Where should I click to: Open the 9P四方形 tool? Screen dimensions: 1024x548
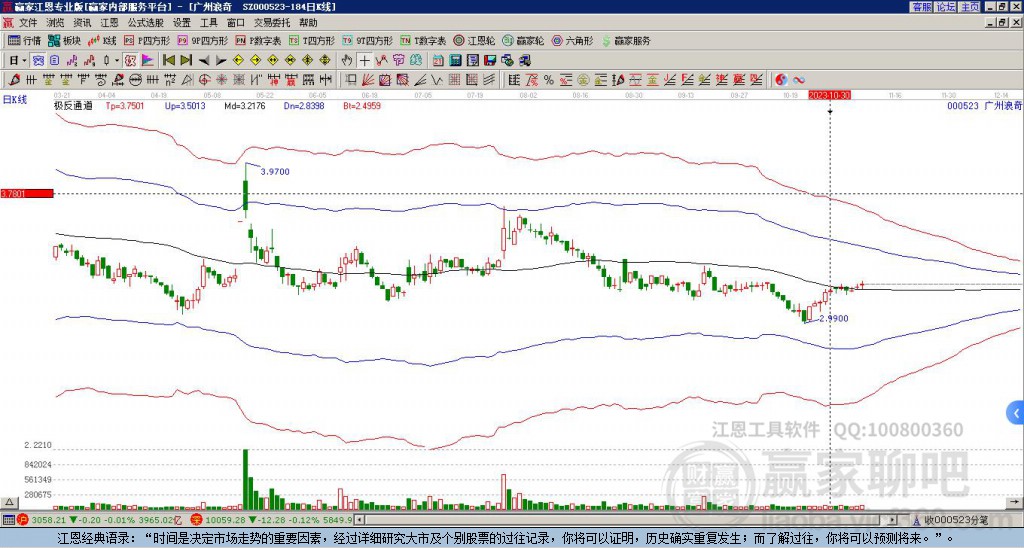tap(202, 40)
